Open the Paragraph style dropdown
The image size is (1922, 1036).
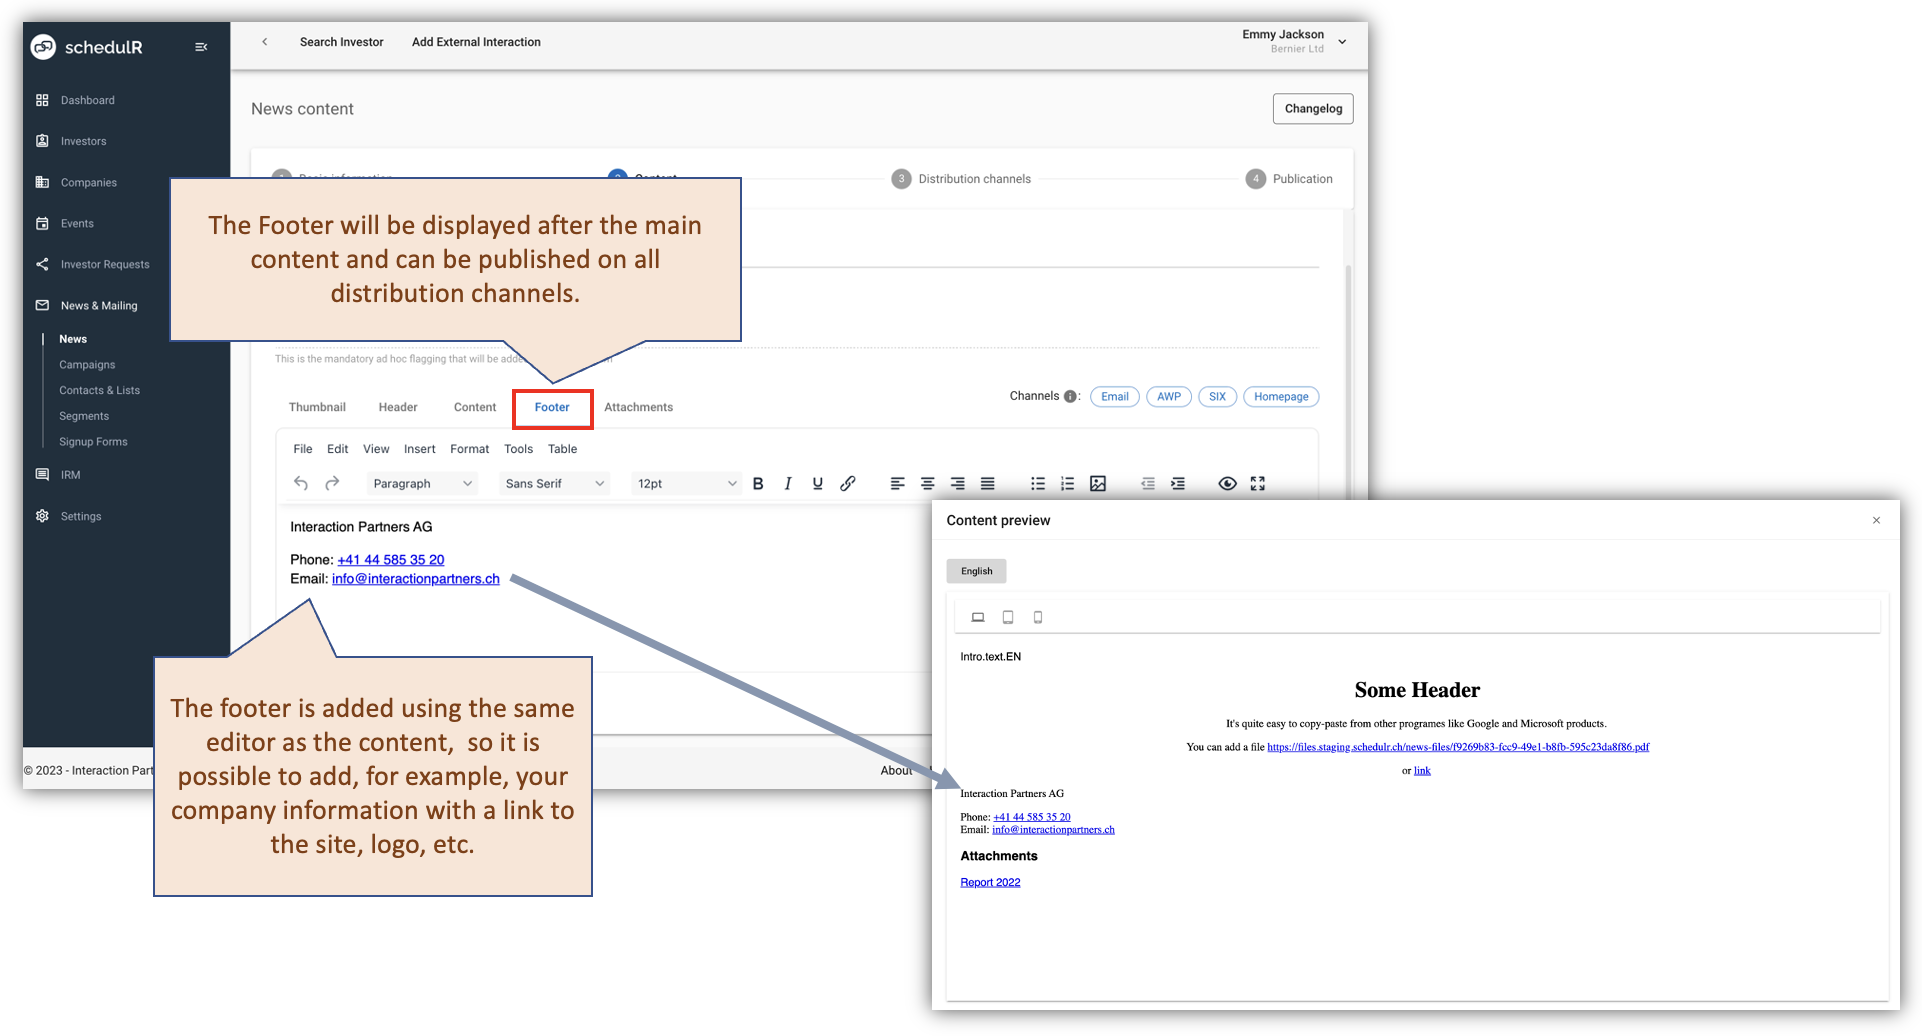pyautogui.click(x=421, y=483)
